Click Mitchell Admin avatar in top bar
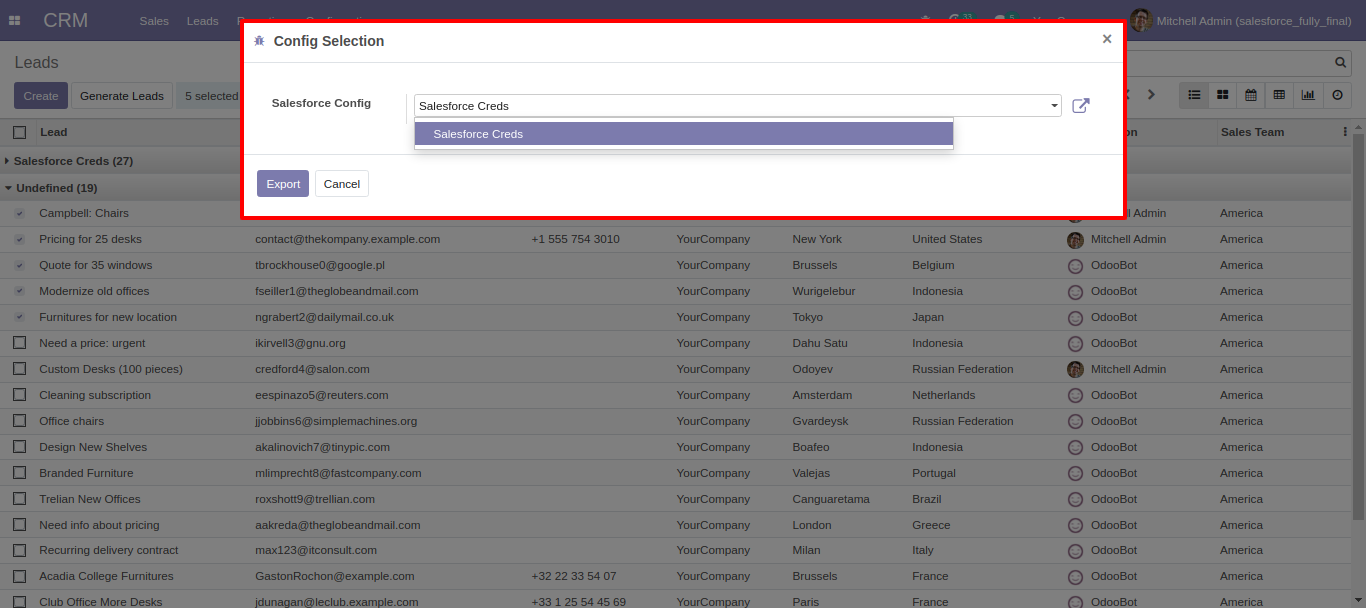 tap(1141, 20)
